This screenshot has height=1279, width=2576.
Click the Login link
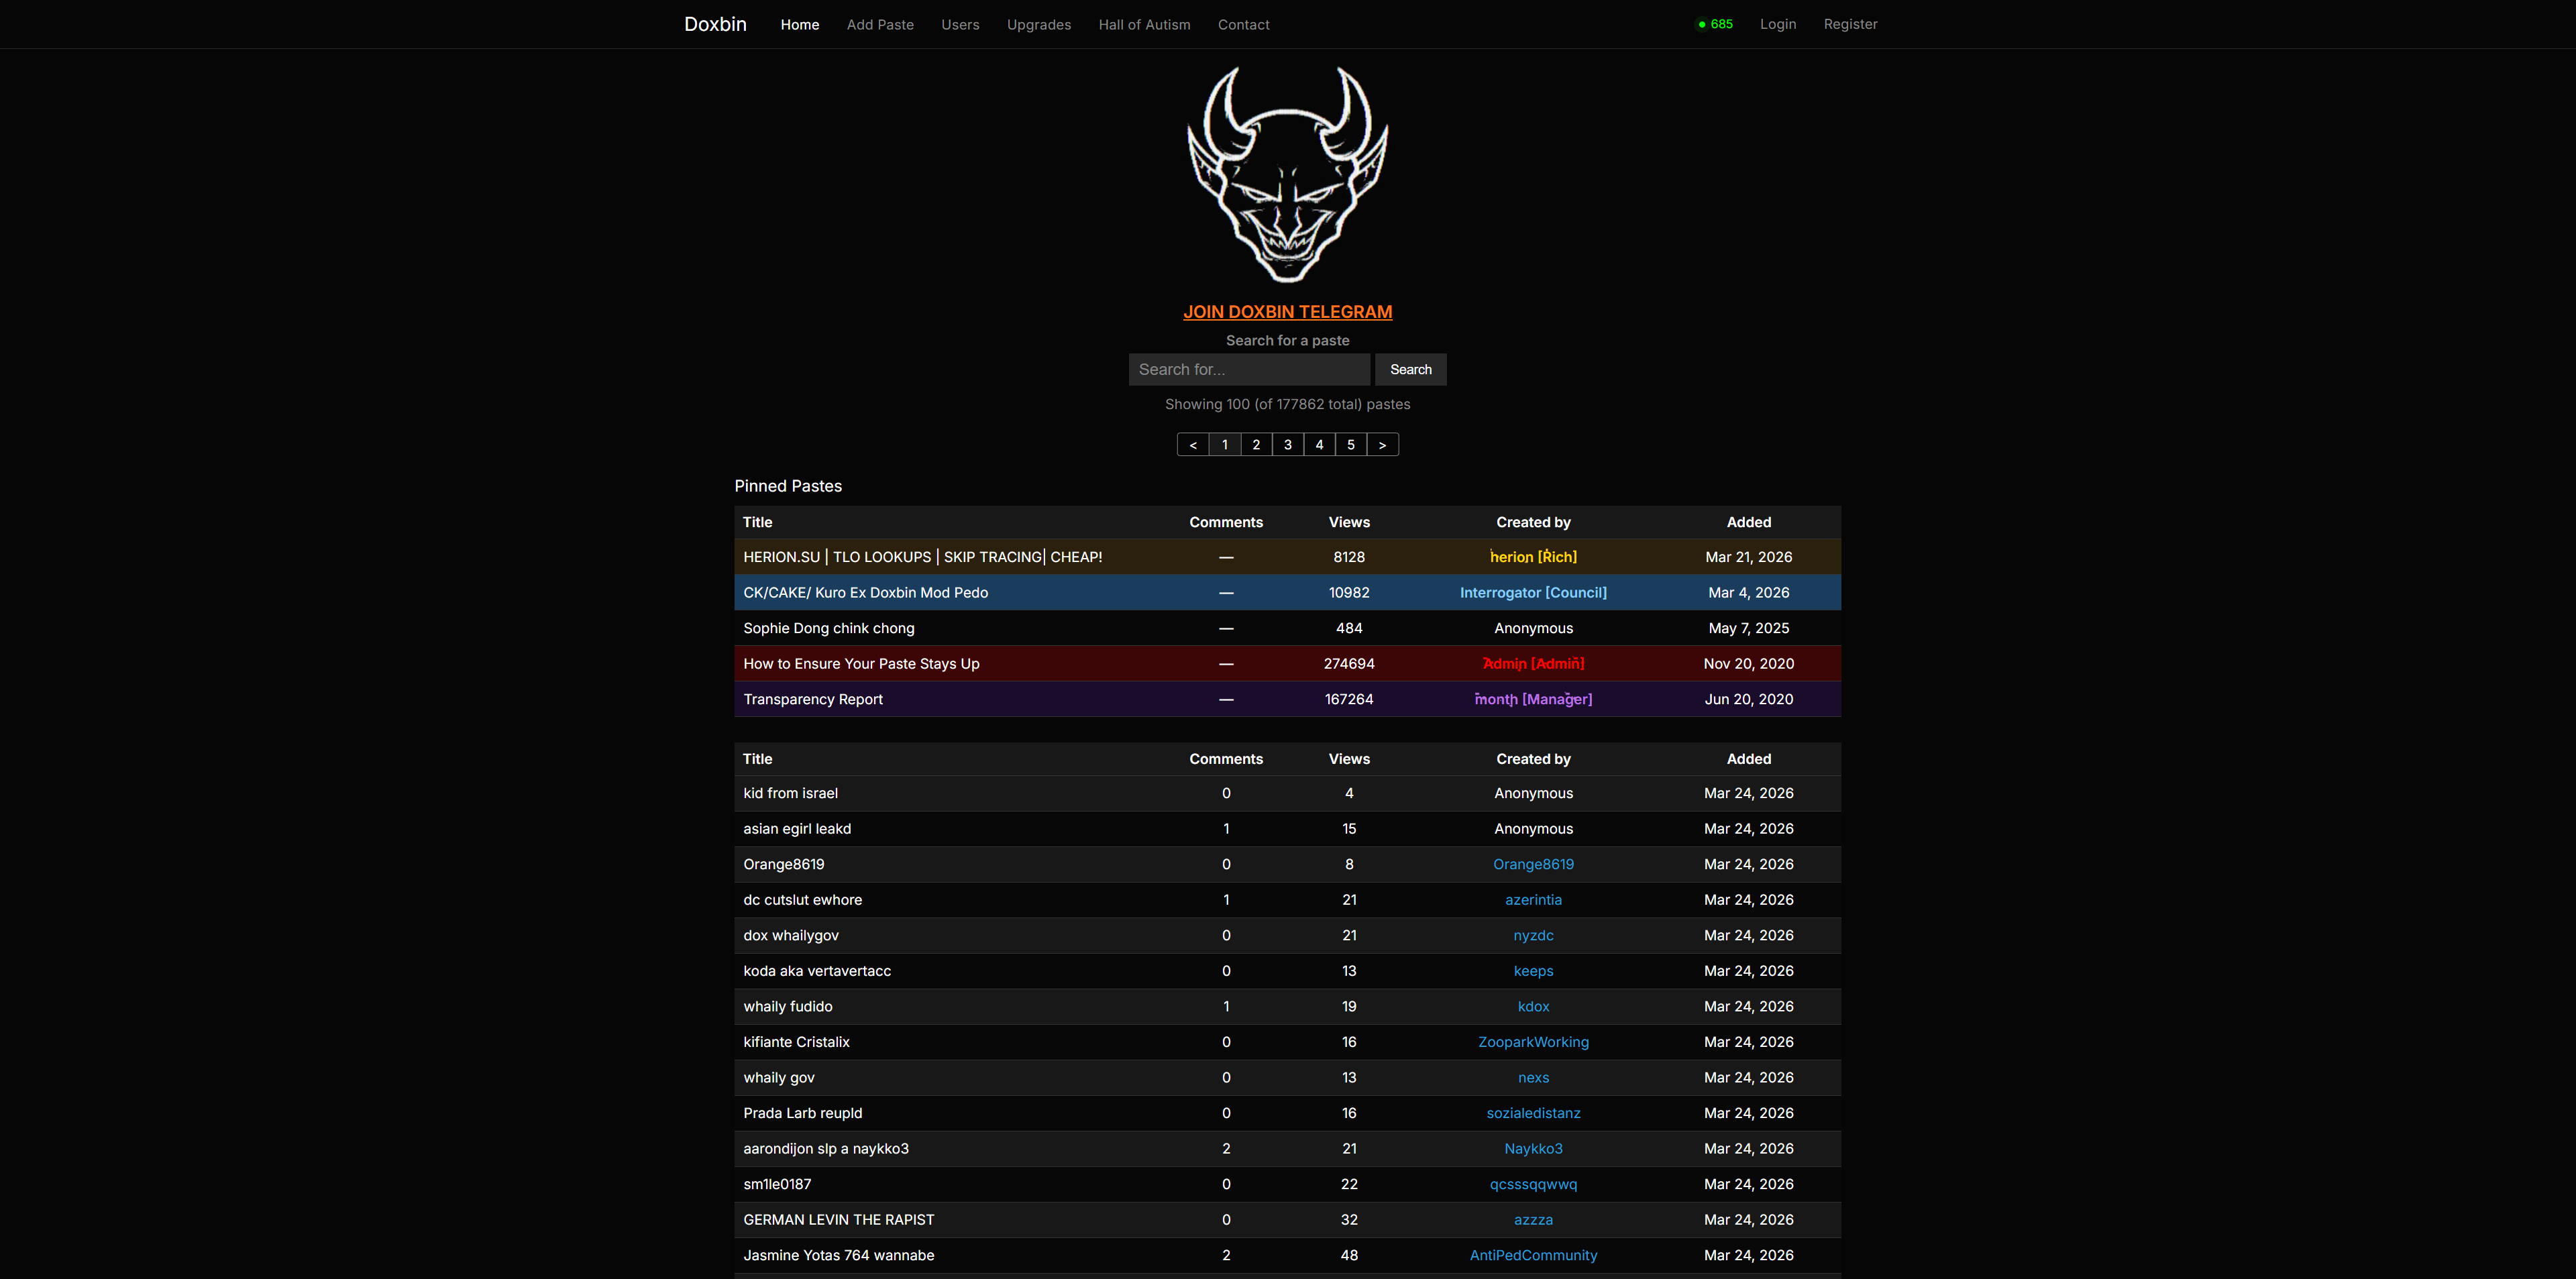(1777, 23)
